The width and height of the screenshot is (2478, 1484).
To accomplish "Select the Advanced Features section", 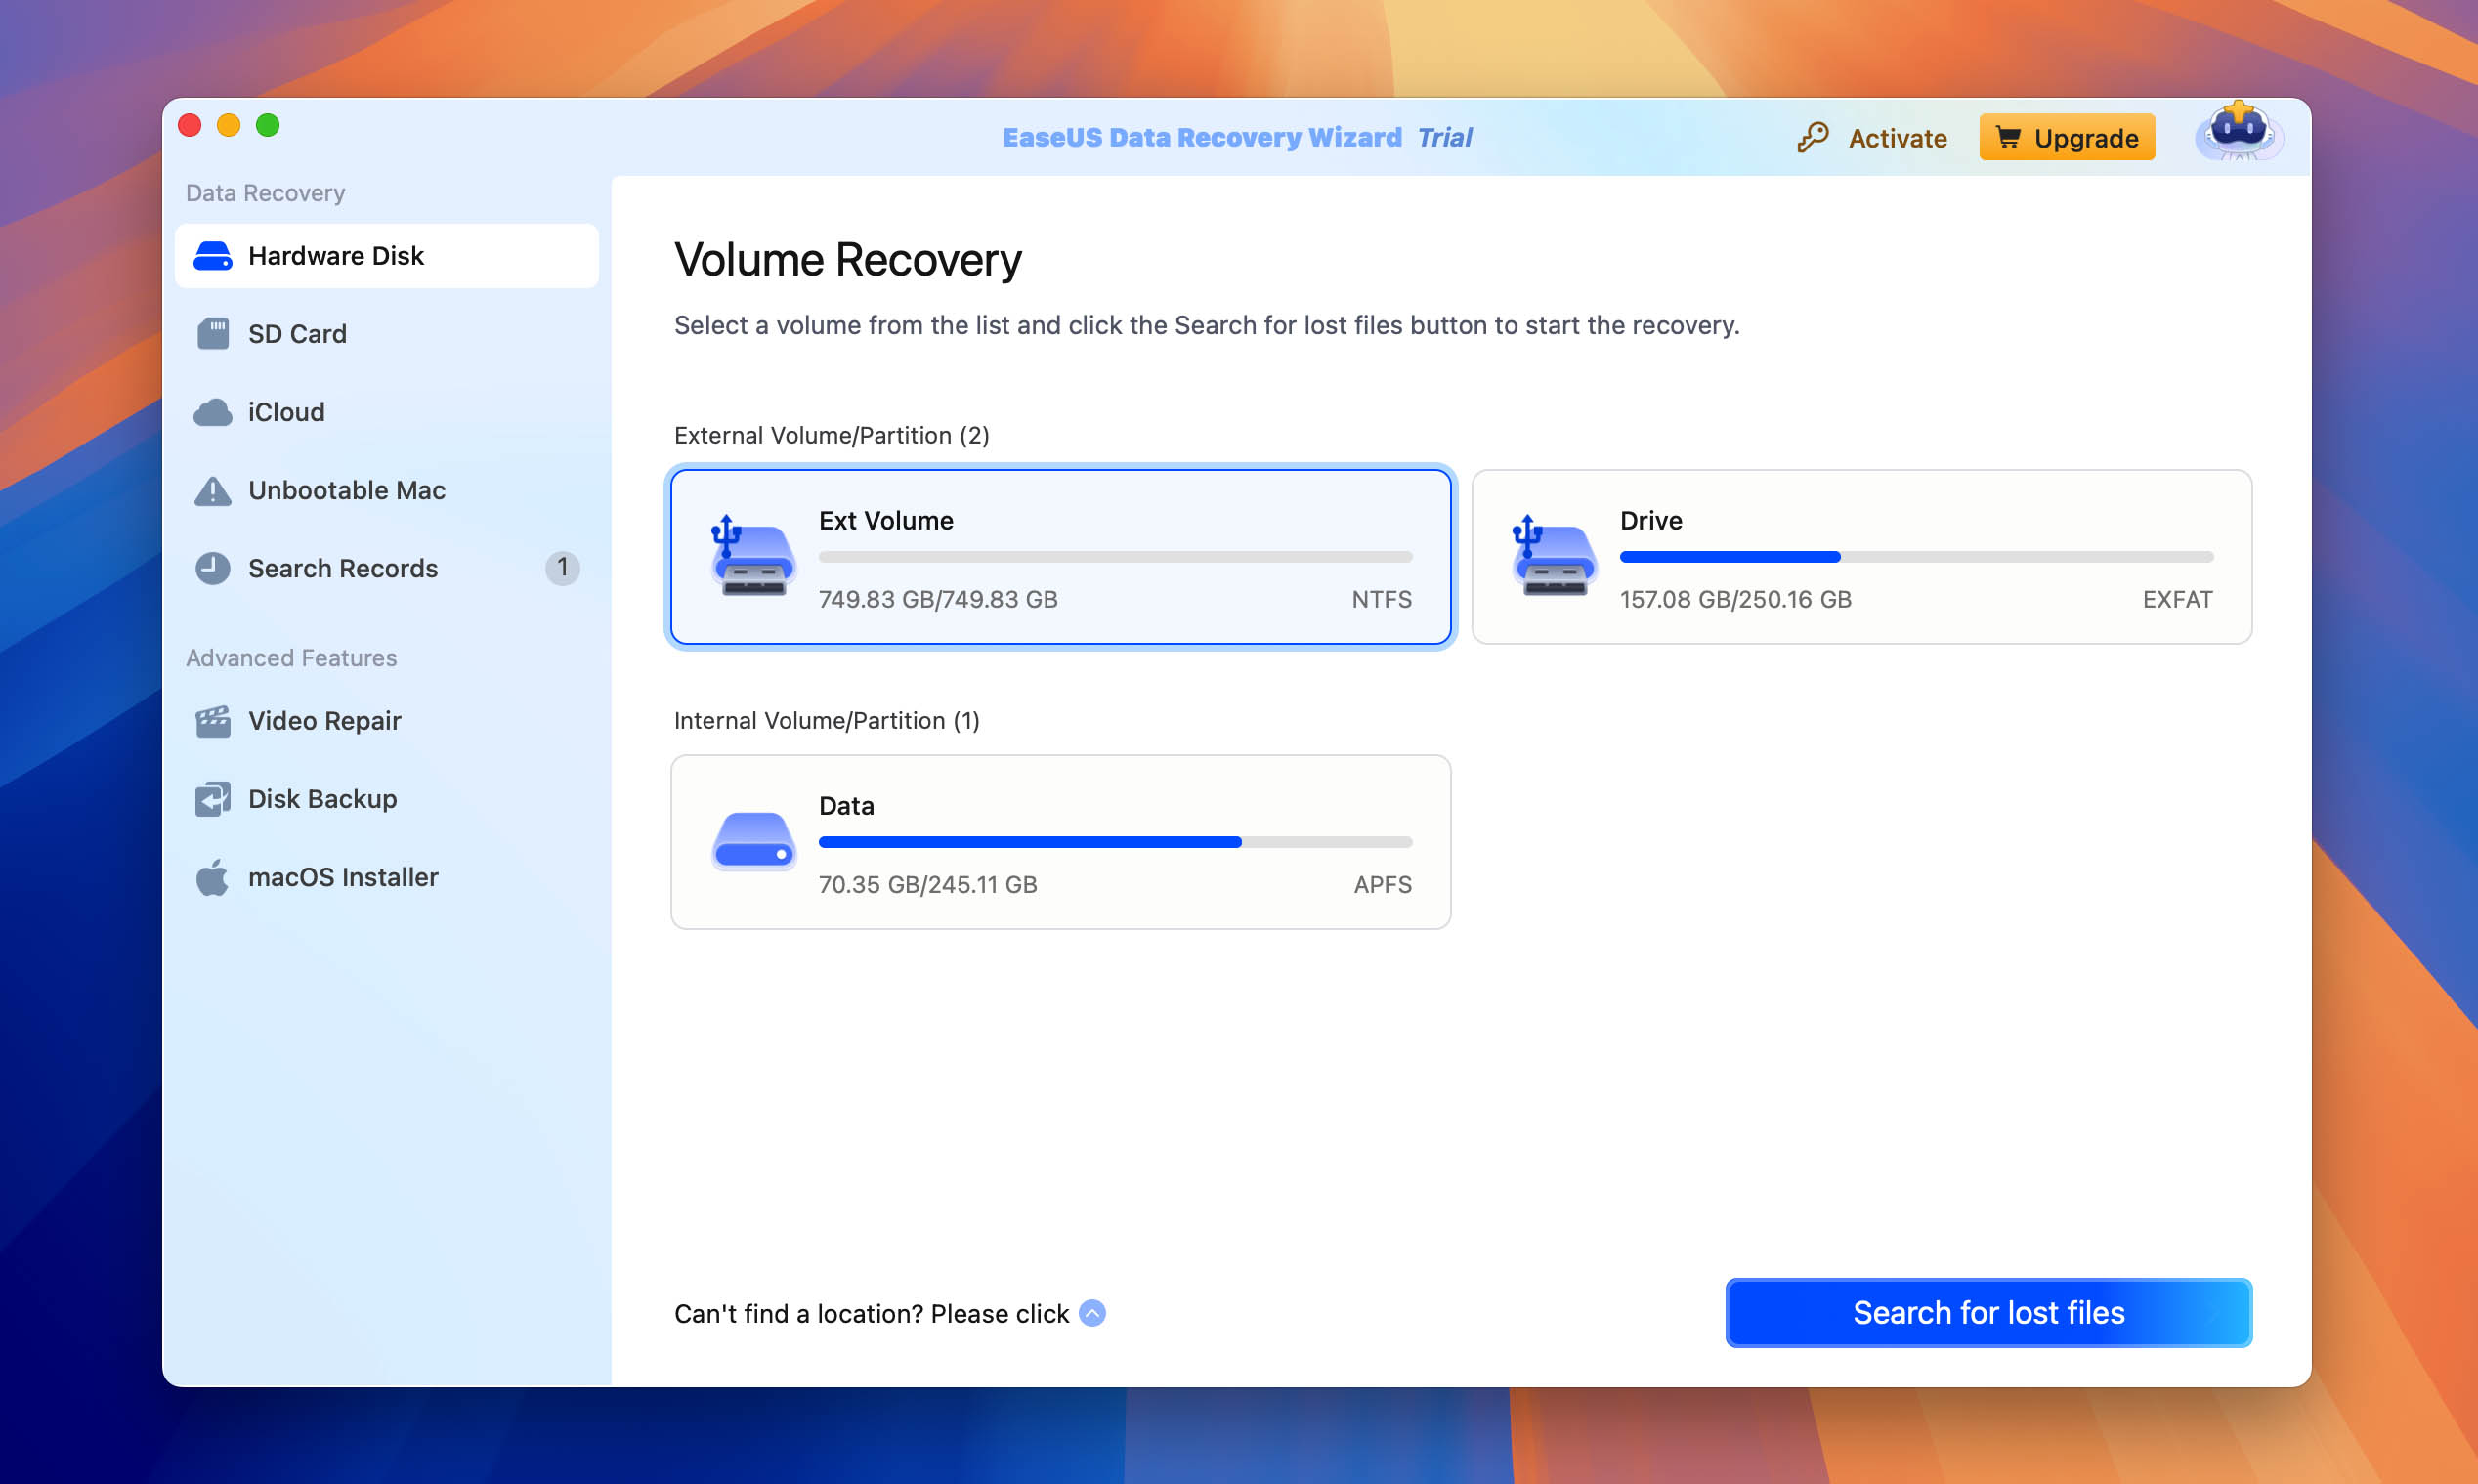I will click(290, 657).
